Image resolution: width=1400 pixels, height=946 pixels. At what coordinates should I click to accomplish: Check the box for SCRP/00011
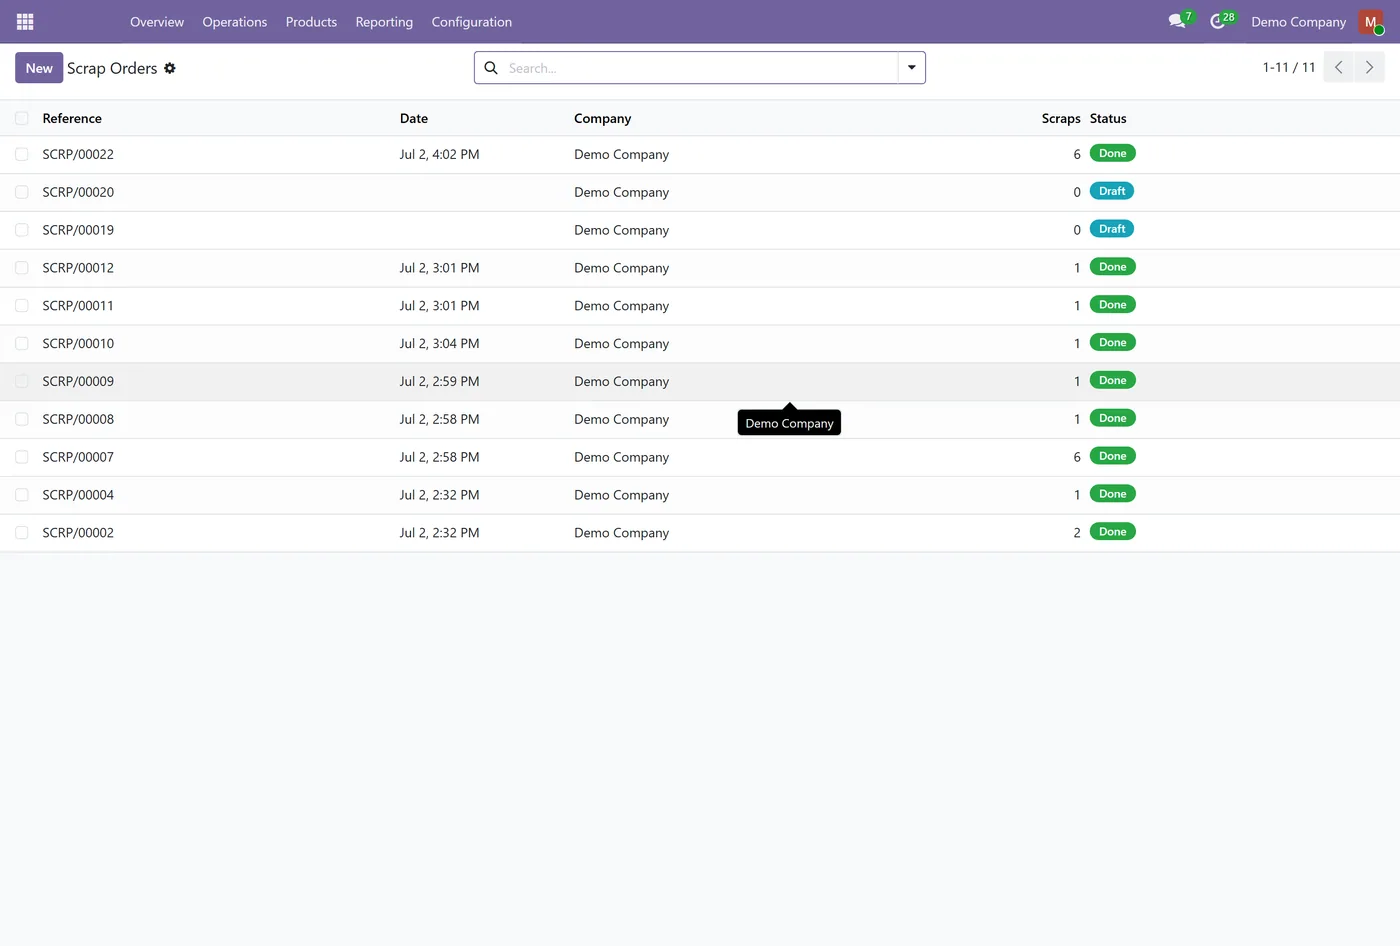click(x=22, y=306)
